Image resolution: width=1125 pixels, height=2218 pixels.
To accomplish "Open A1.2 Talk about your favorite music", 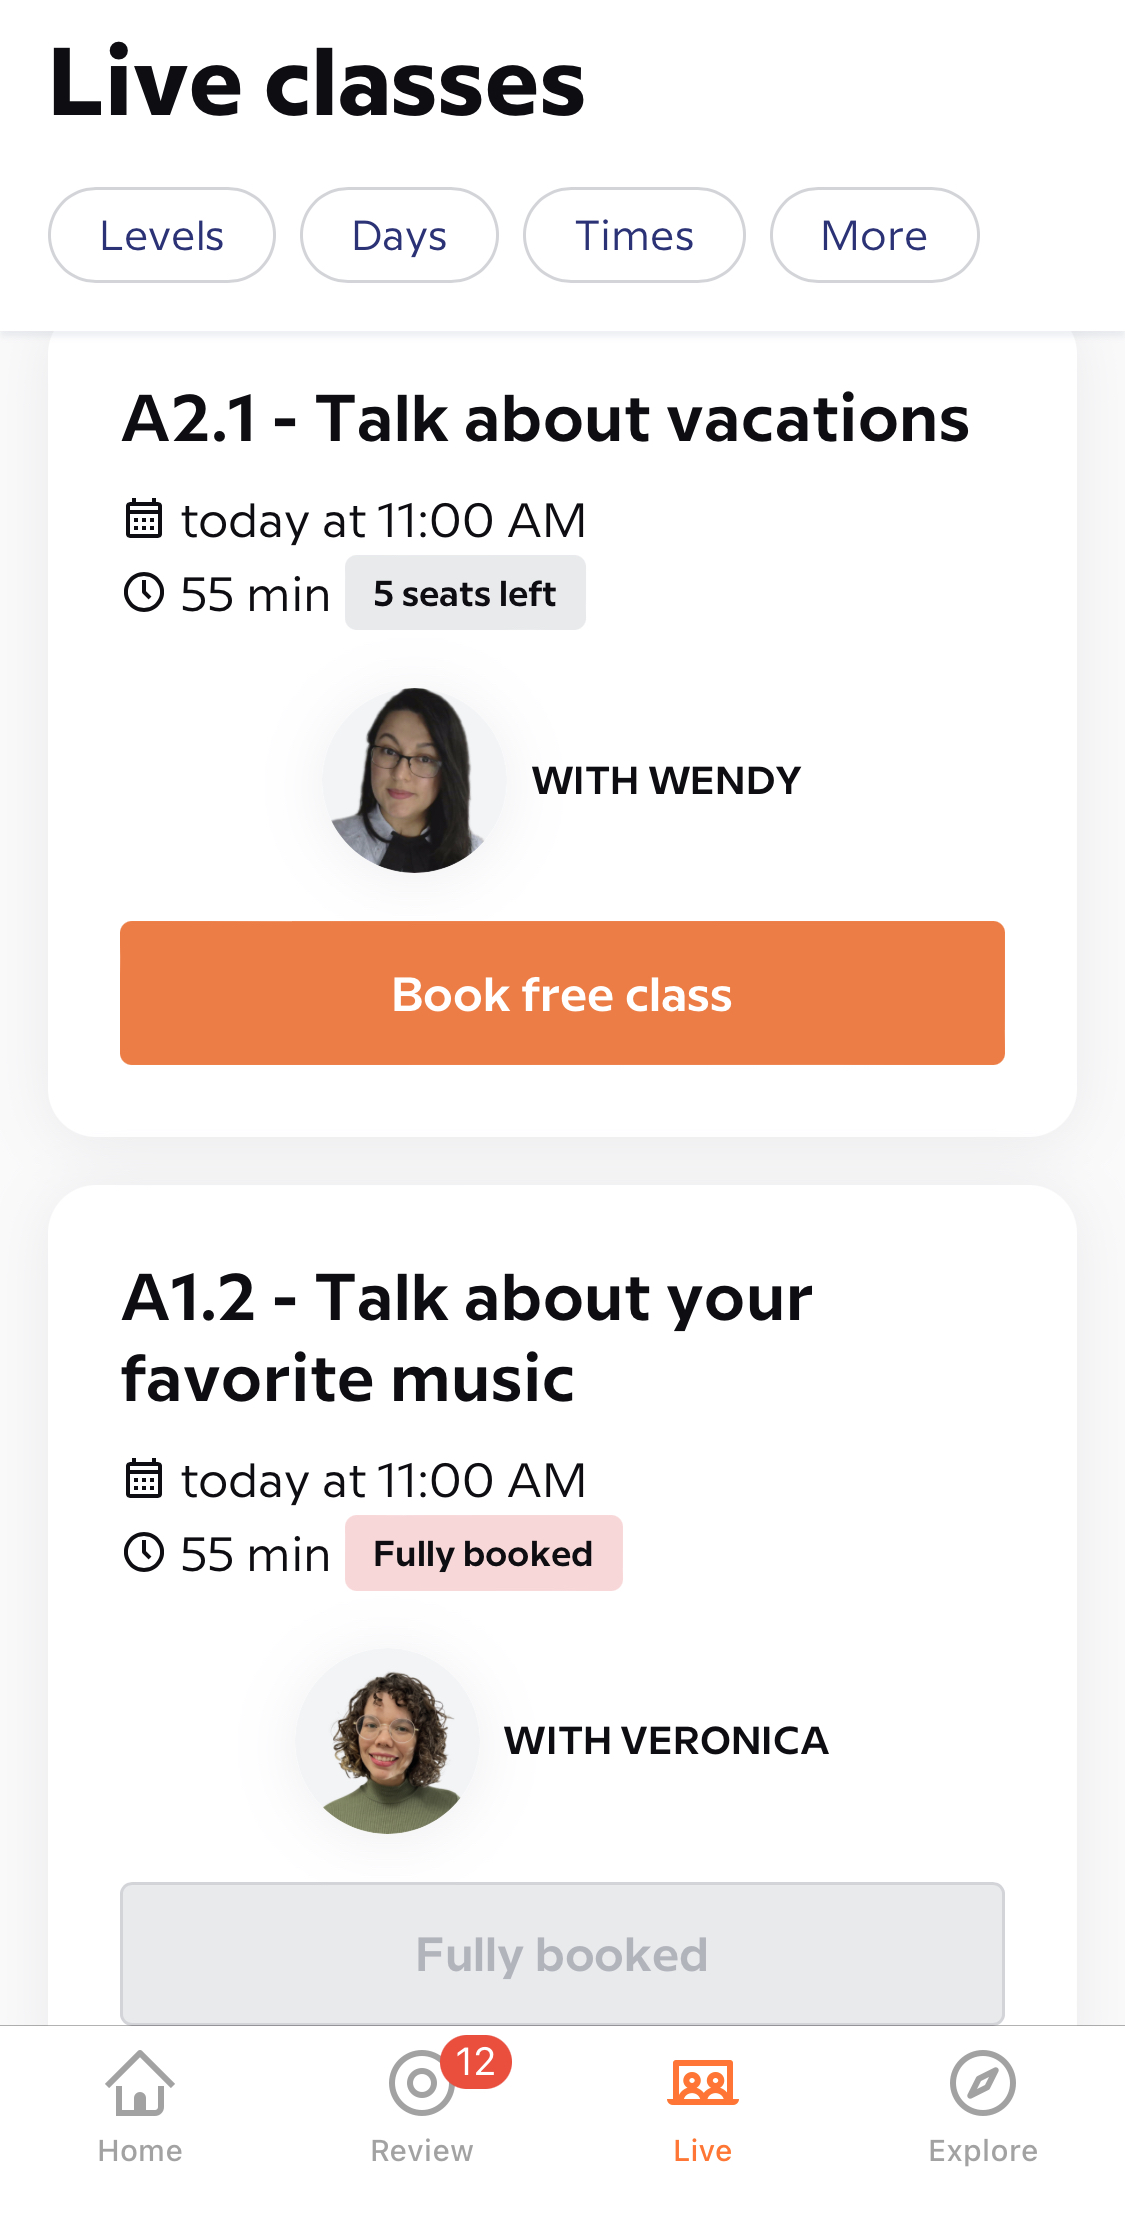I will tap(467, 1338).
